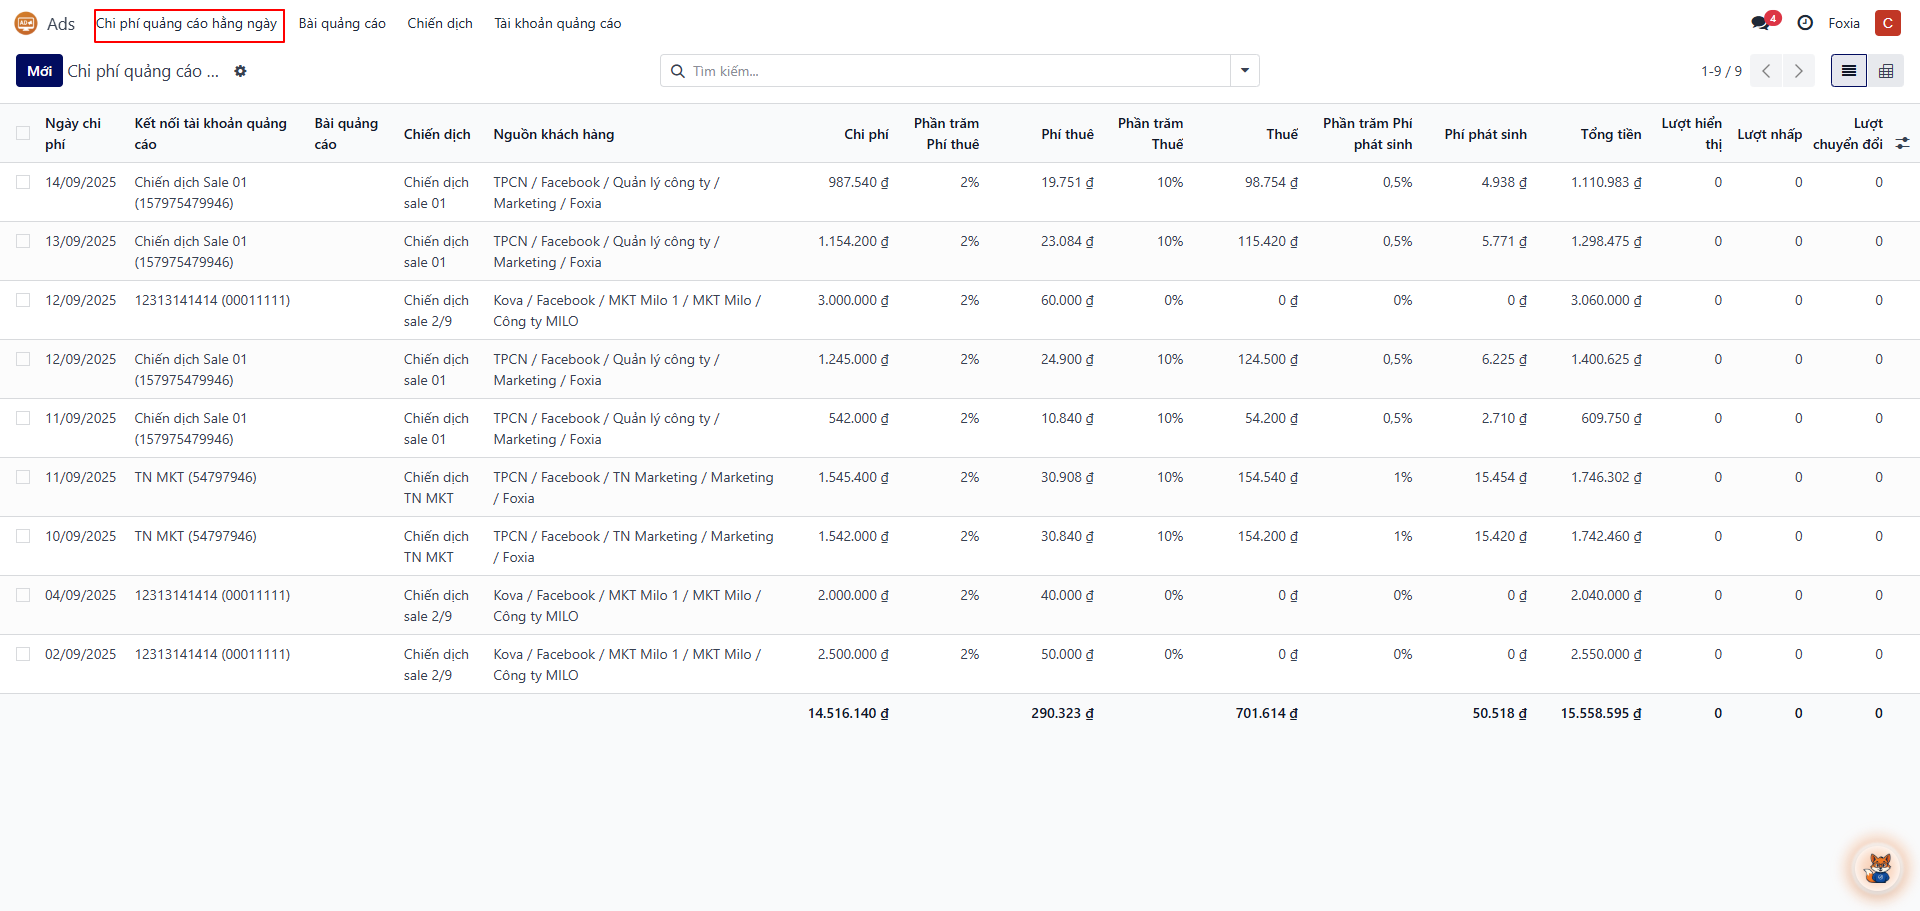The image size is (1920, 911).
Task: Select the 14/09/2025 record checkbox
Action: coord(23,182)
